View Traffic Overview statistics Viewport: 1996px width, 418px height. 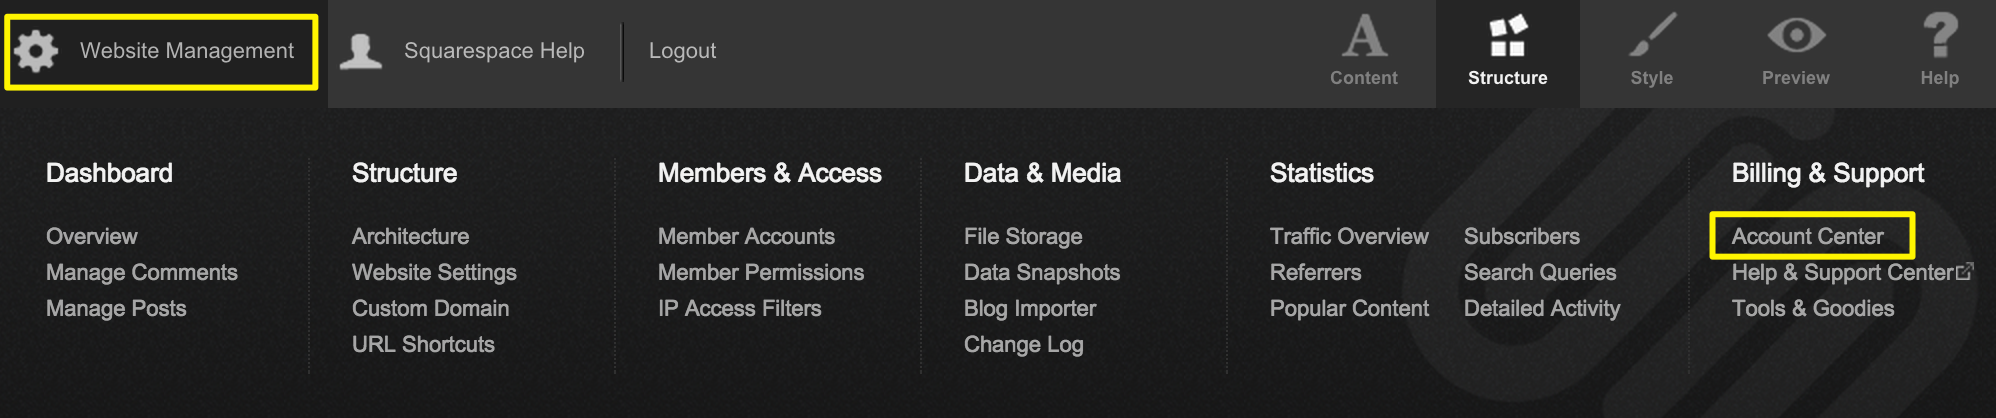1349,236
